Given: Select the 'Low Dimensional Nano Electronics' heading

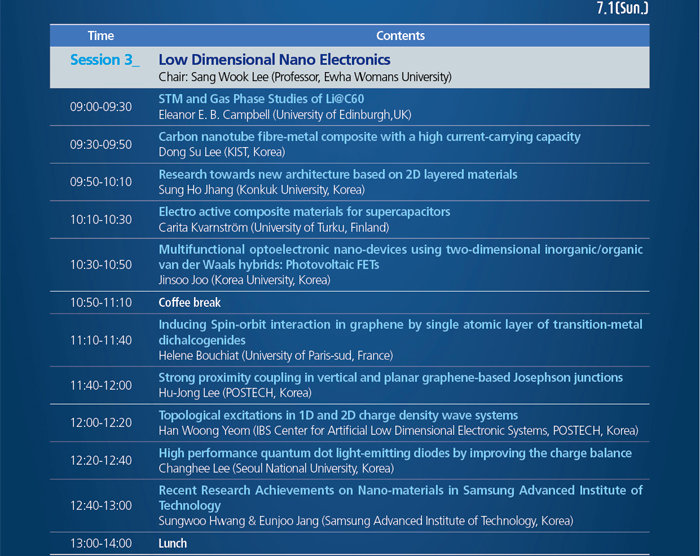Looking at the screenshot, I should 274,60.
